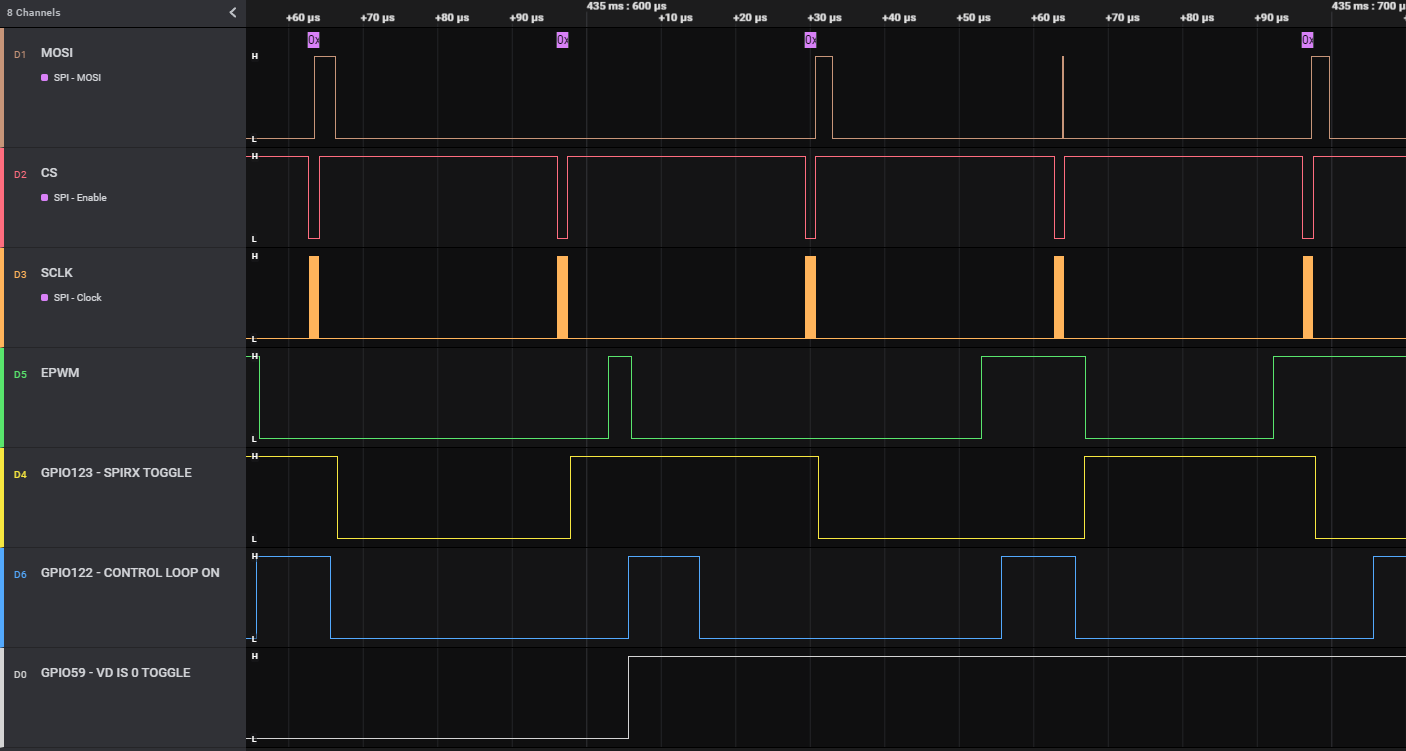Click the purple square icon beside SPI - Enable
Image resolution: width=1406 pixels, height=751 pixels.
44,198
